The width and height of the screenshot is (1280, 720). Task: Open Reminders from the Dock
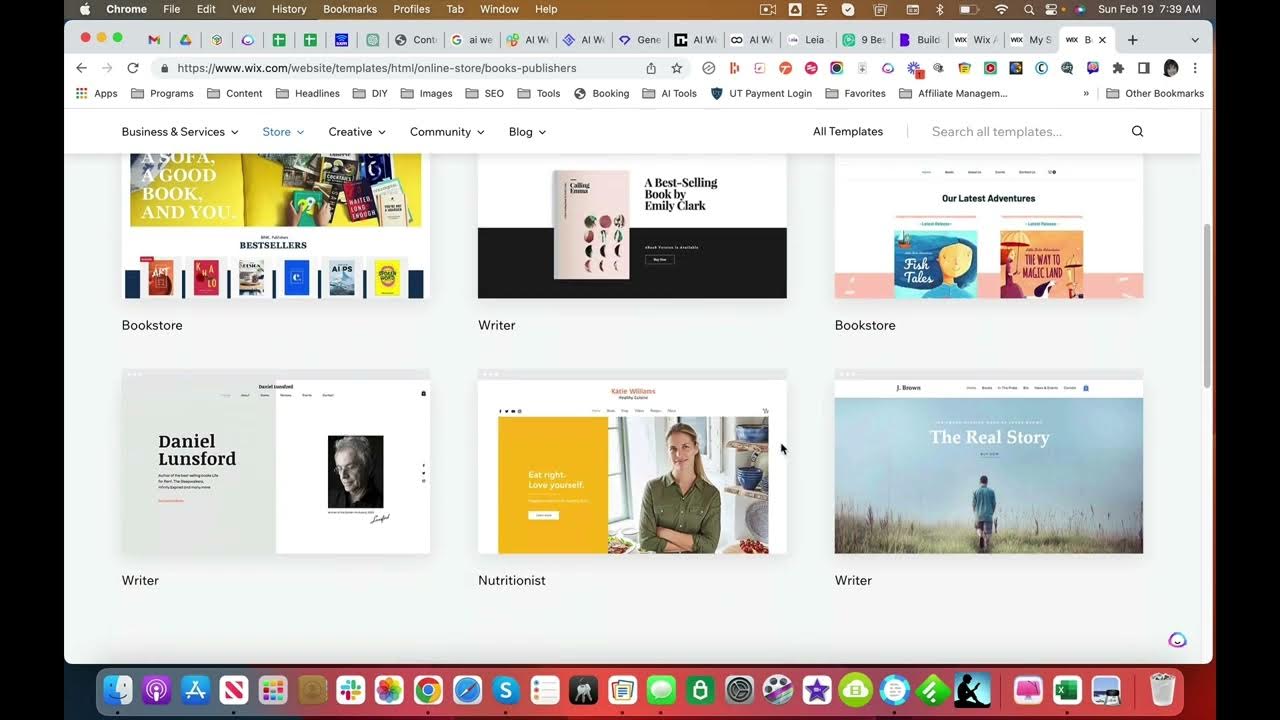point(544,690)
